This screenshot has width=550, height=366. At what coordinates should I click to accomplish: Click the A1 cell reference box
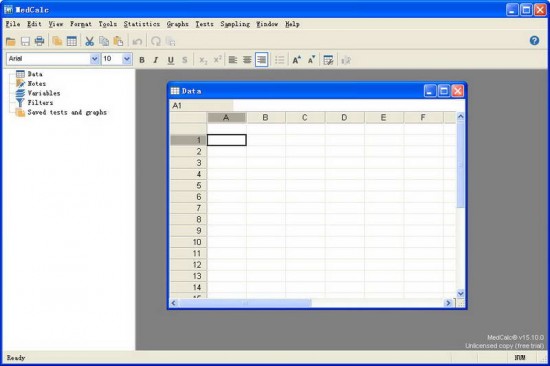201,106
